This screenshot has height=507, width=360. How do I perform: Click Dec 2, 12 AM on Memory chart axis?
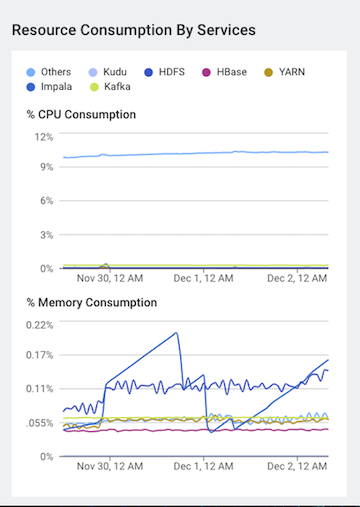pyautogui.click(x=297, y=466)
